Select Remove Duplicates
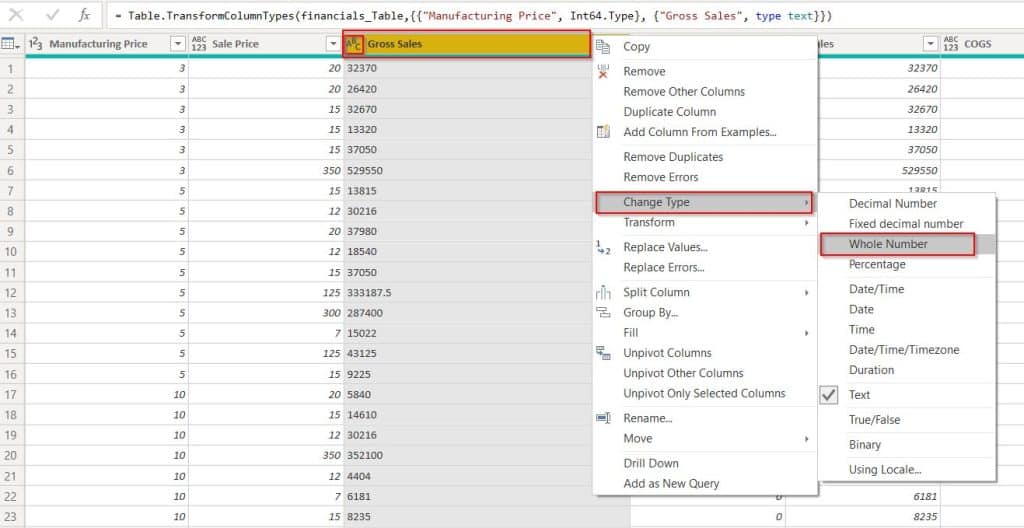The width and height of the screenshot is (1024, 528). pyautogui.click(x=673, y=157)
